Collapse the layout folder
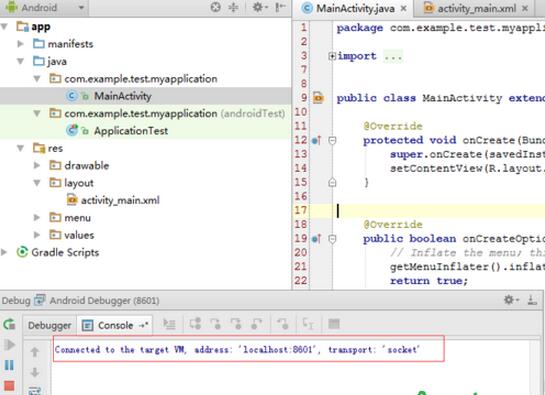 [x=37, y=183]
